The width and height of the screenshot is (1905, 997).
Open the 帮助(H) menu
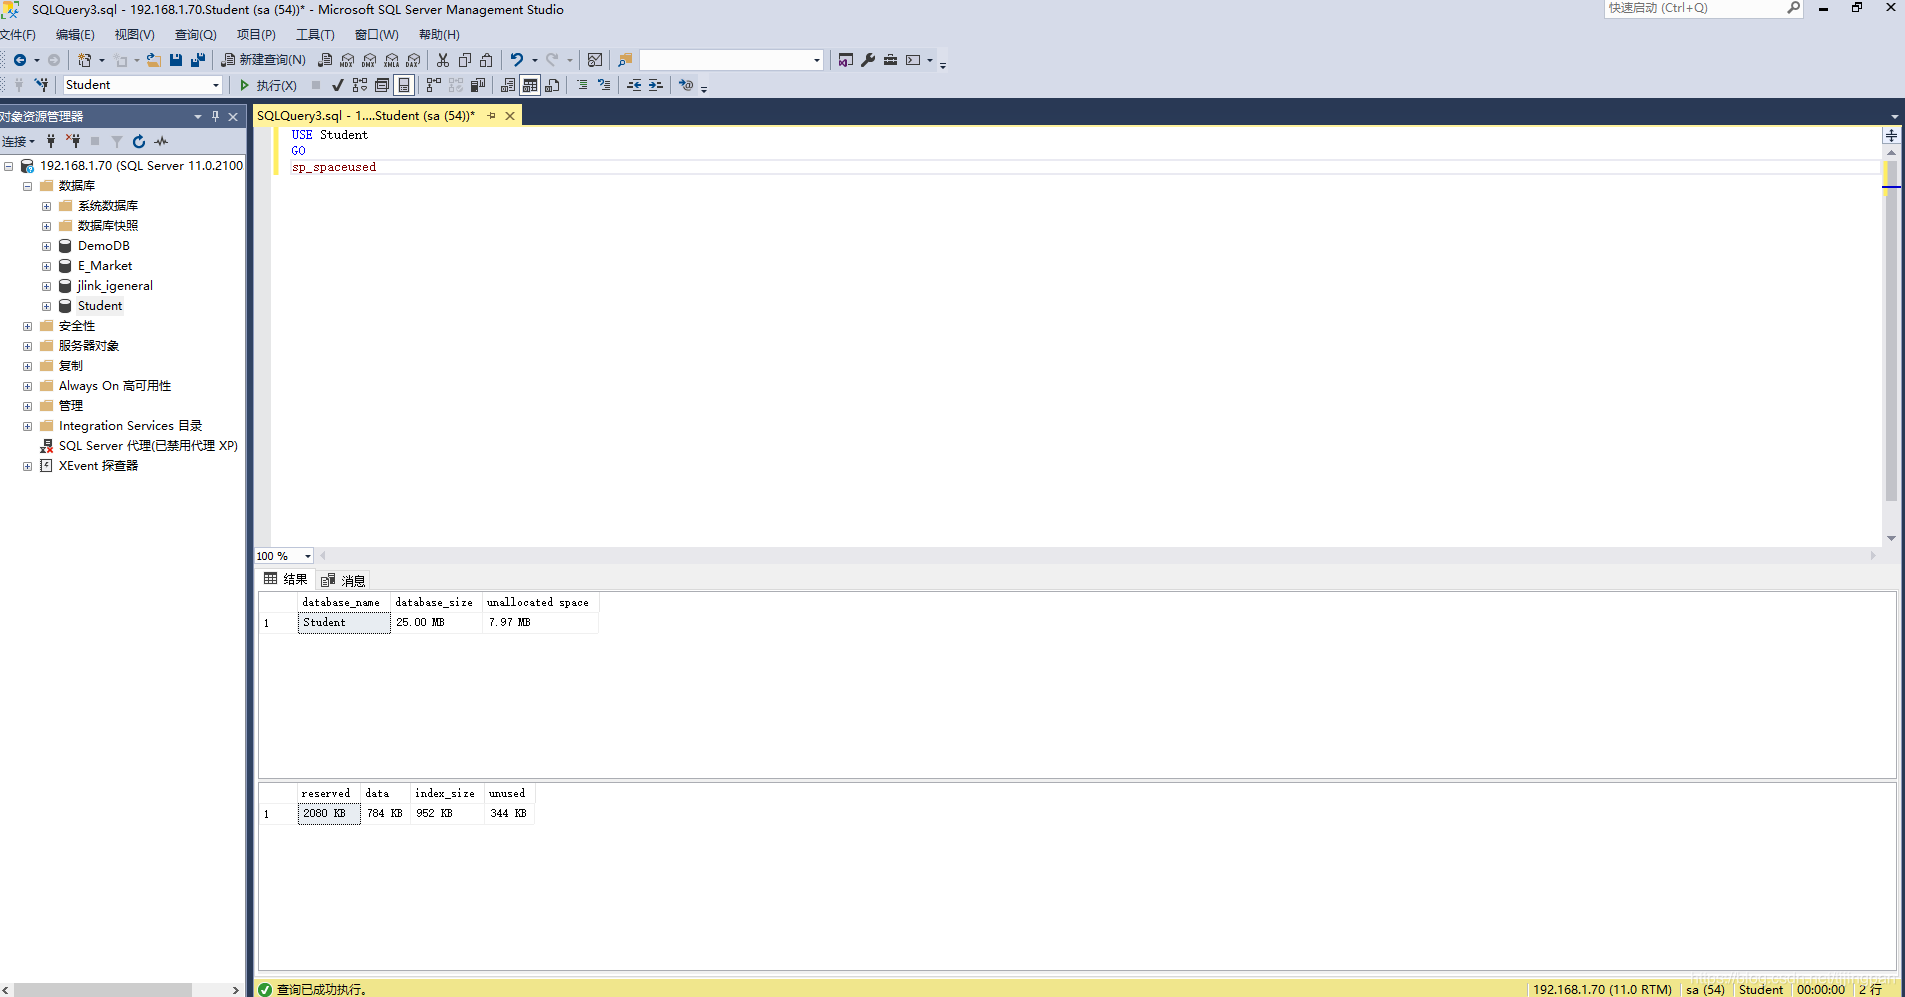click(x=439, y=35)
